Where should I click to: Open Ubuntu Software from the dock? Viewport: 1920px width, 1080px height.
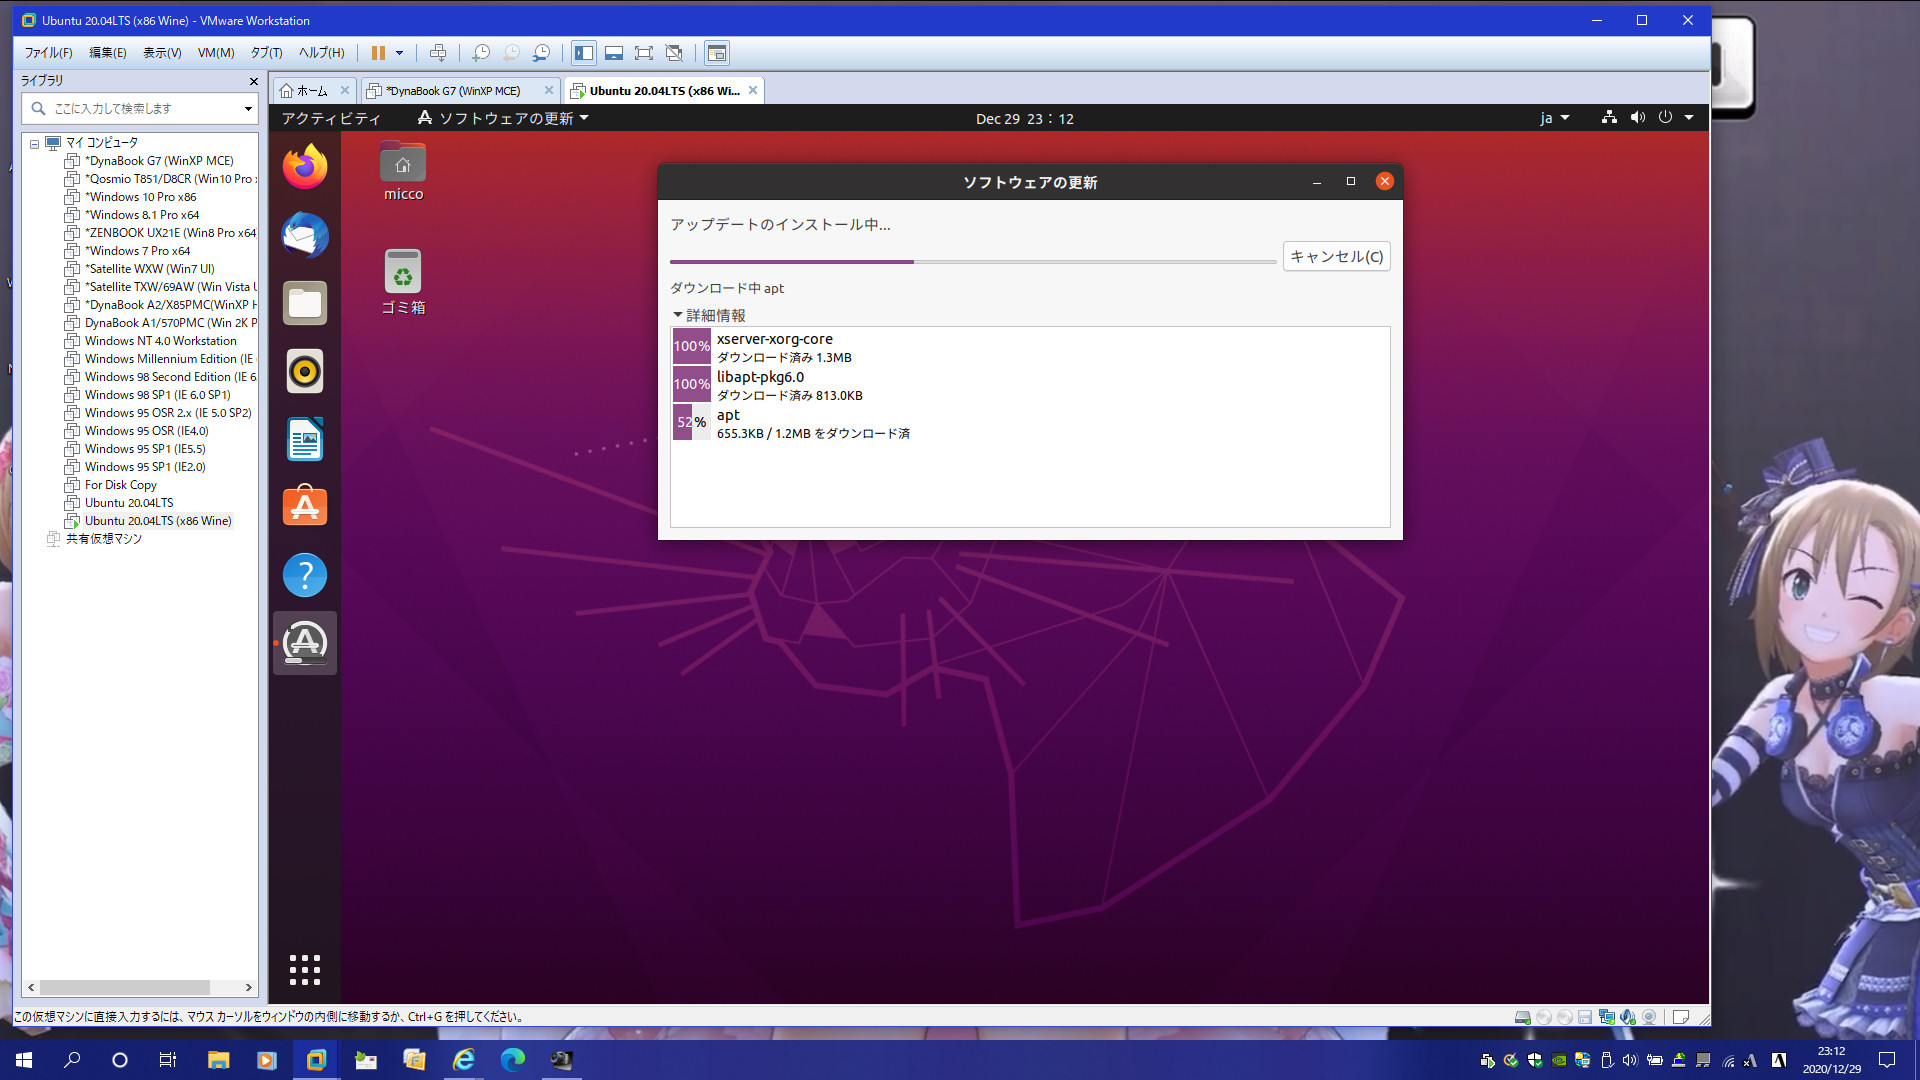[x=305, y=507]
